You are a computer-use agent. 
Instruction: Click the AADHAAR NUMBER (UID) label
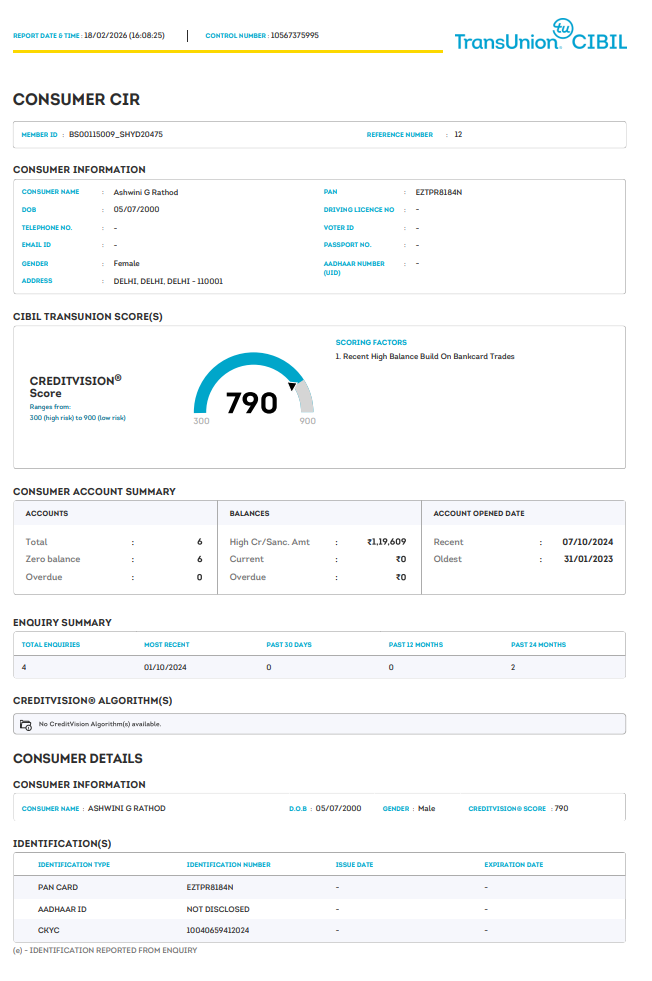pyautogui.click(x=354, y=268)
